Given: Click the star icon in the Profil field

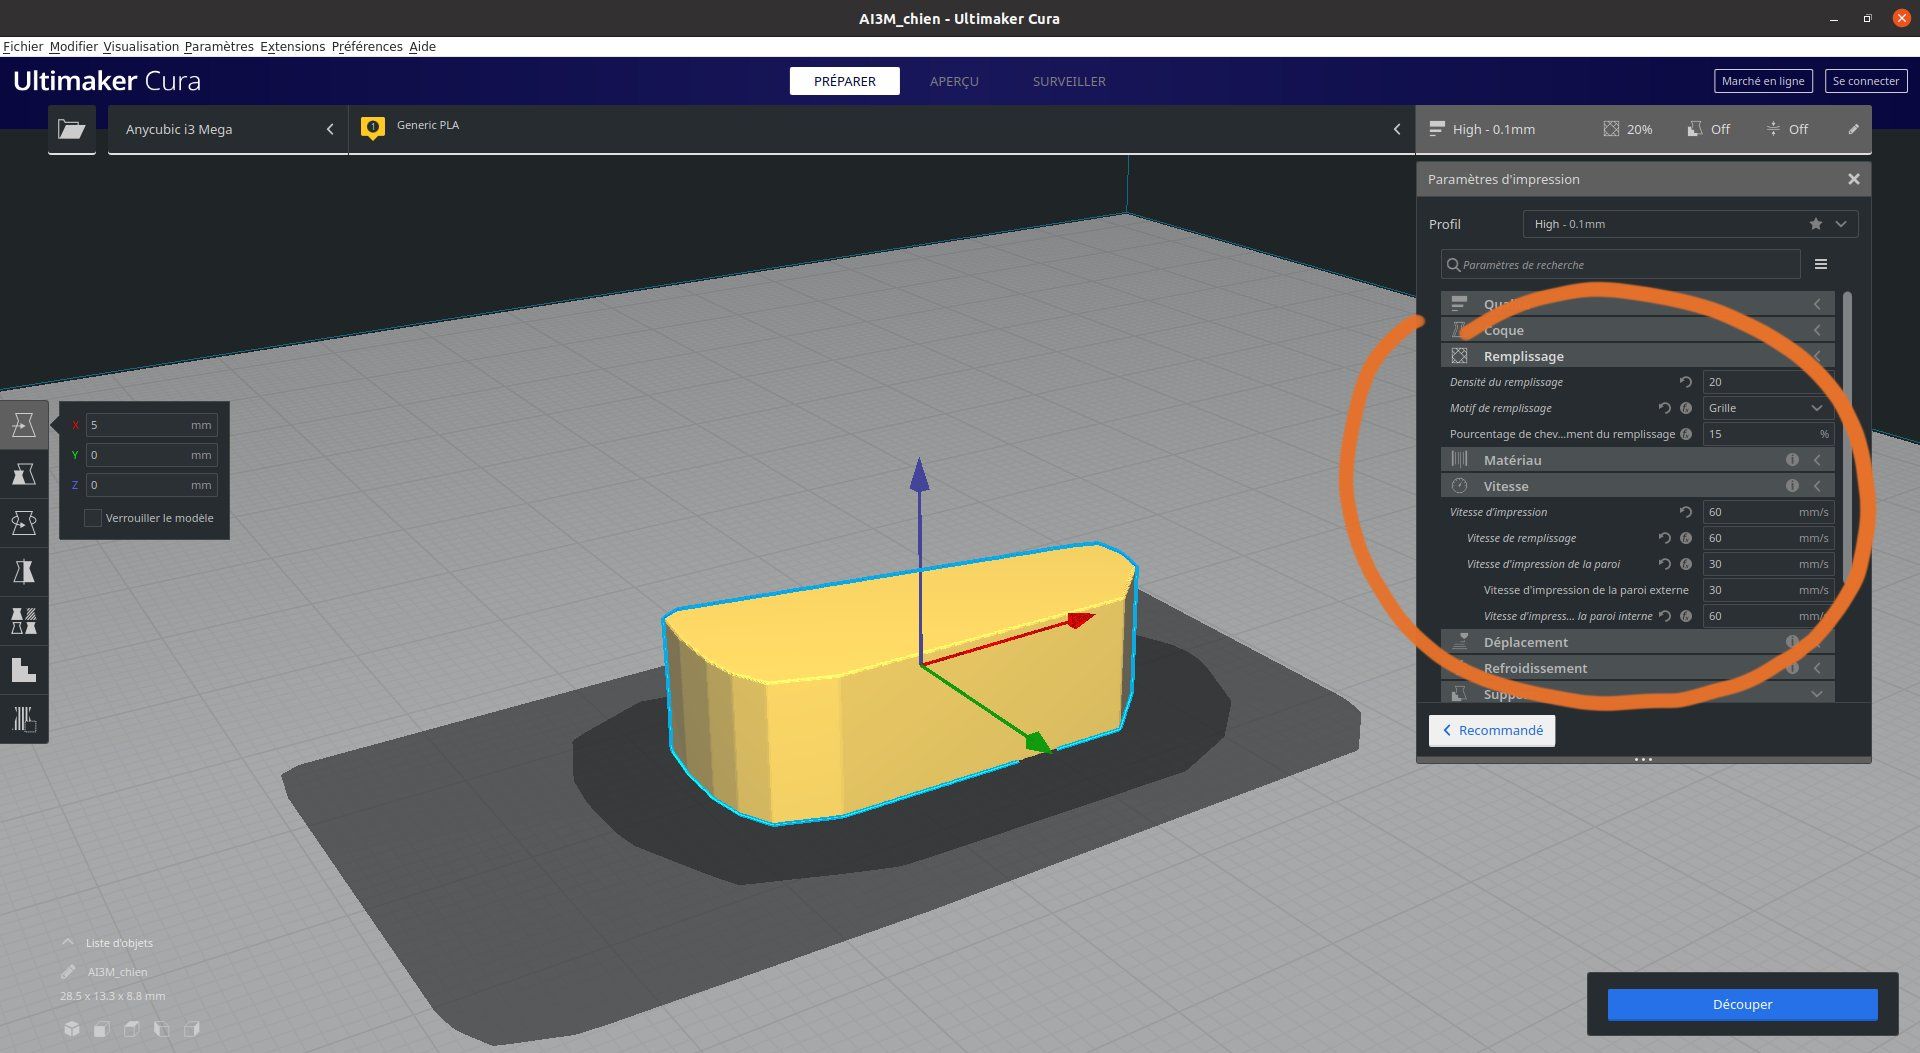Looking at the screenshot, I should (1815, 224).
